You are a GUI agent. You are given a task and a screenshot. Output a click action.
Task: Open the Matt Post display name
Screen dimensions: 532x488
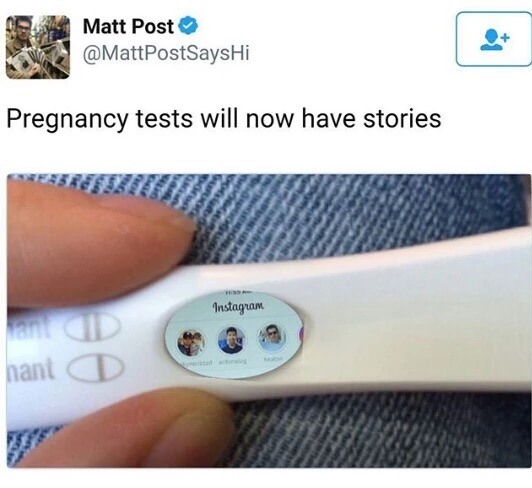tap(128, 26)
